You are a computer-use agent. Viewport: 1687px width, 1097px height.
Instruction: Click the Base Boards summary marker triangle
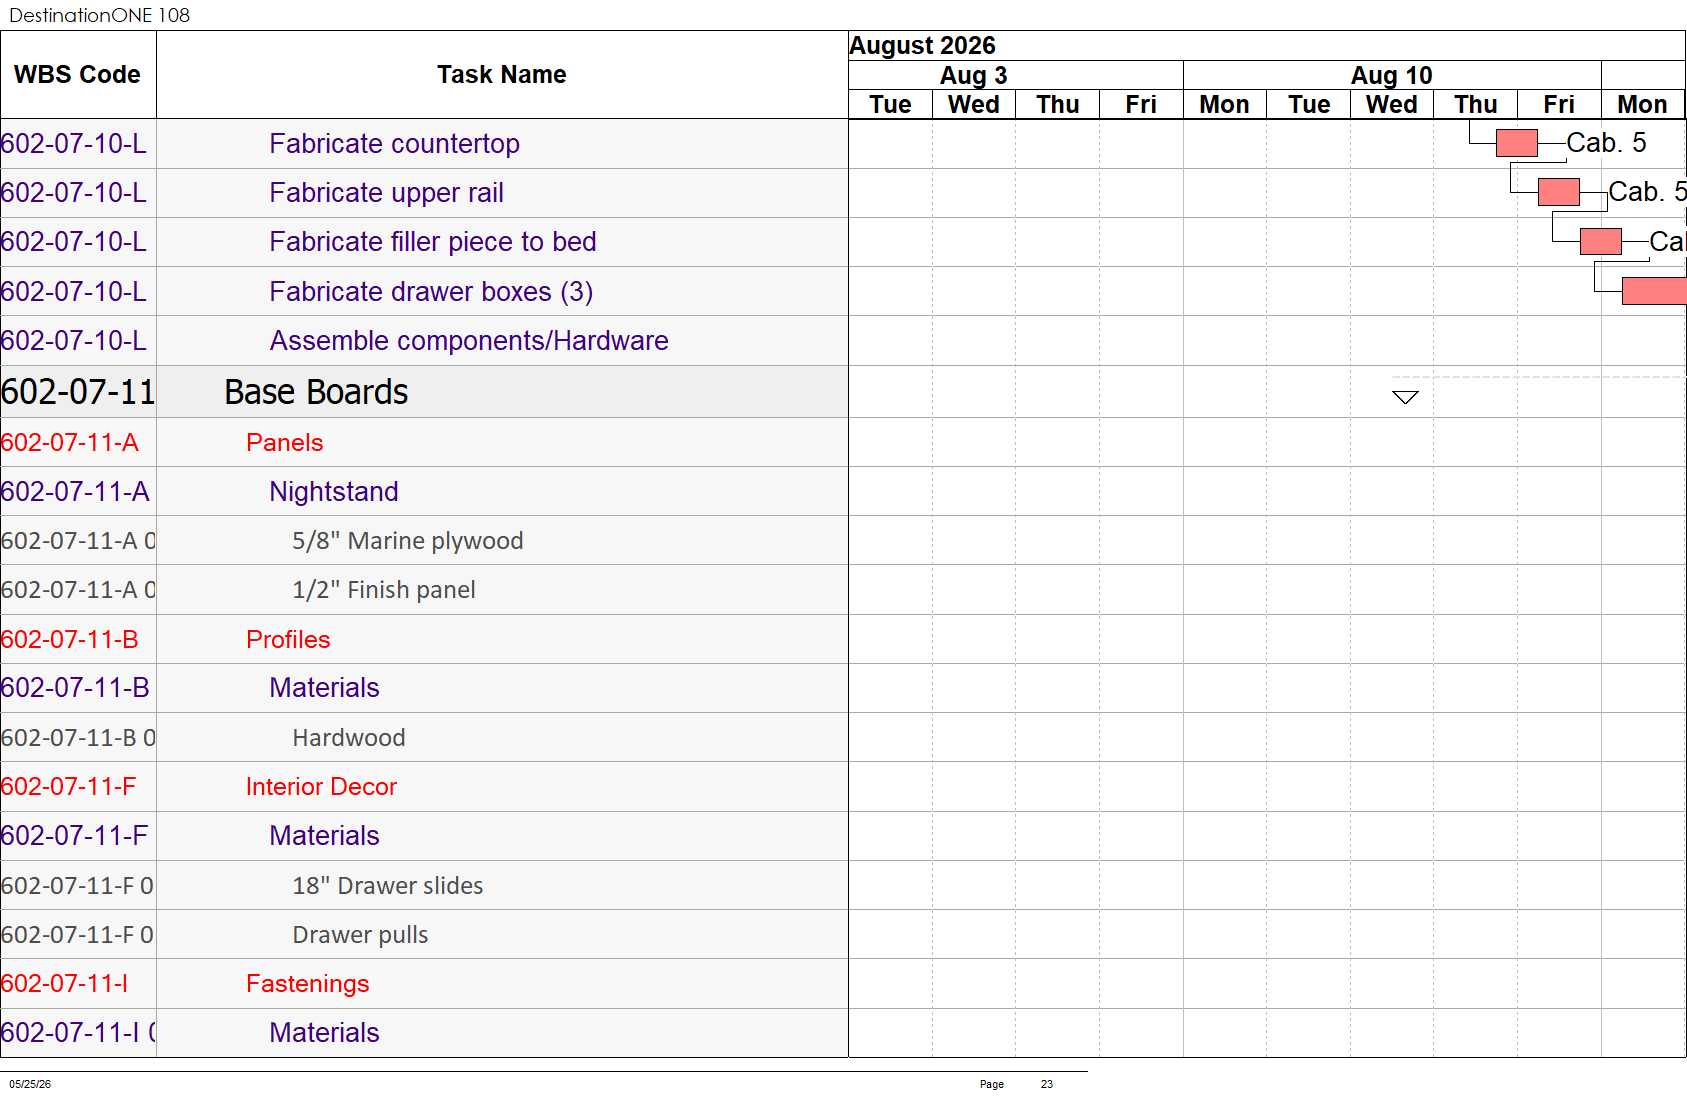(1405, 397)
